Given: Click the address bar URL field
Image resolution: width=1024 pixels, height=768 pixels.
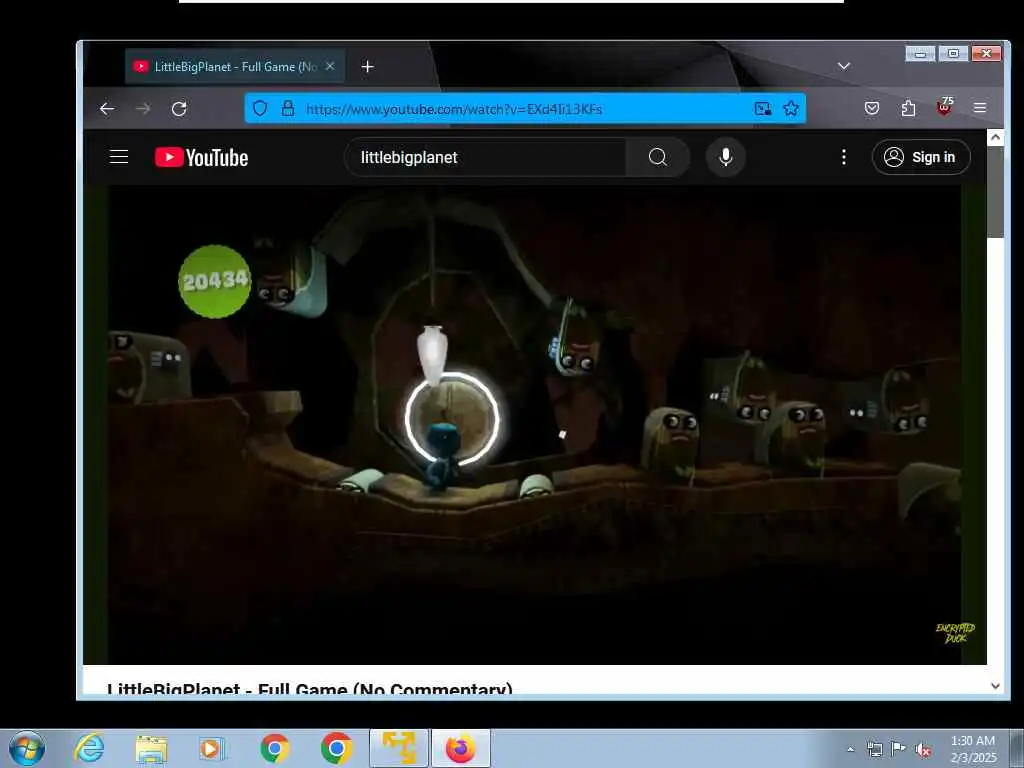Looking at the screenshot, I should 524,108.
